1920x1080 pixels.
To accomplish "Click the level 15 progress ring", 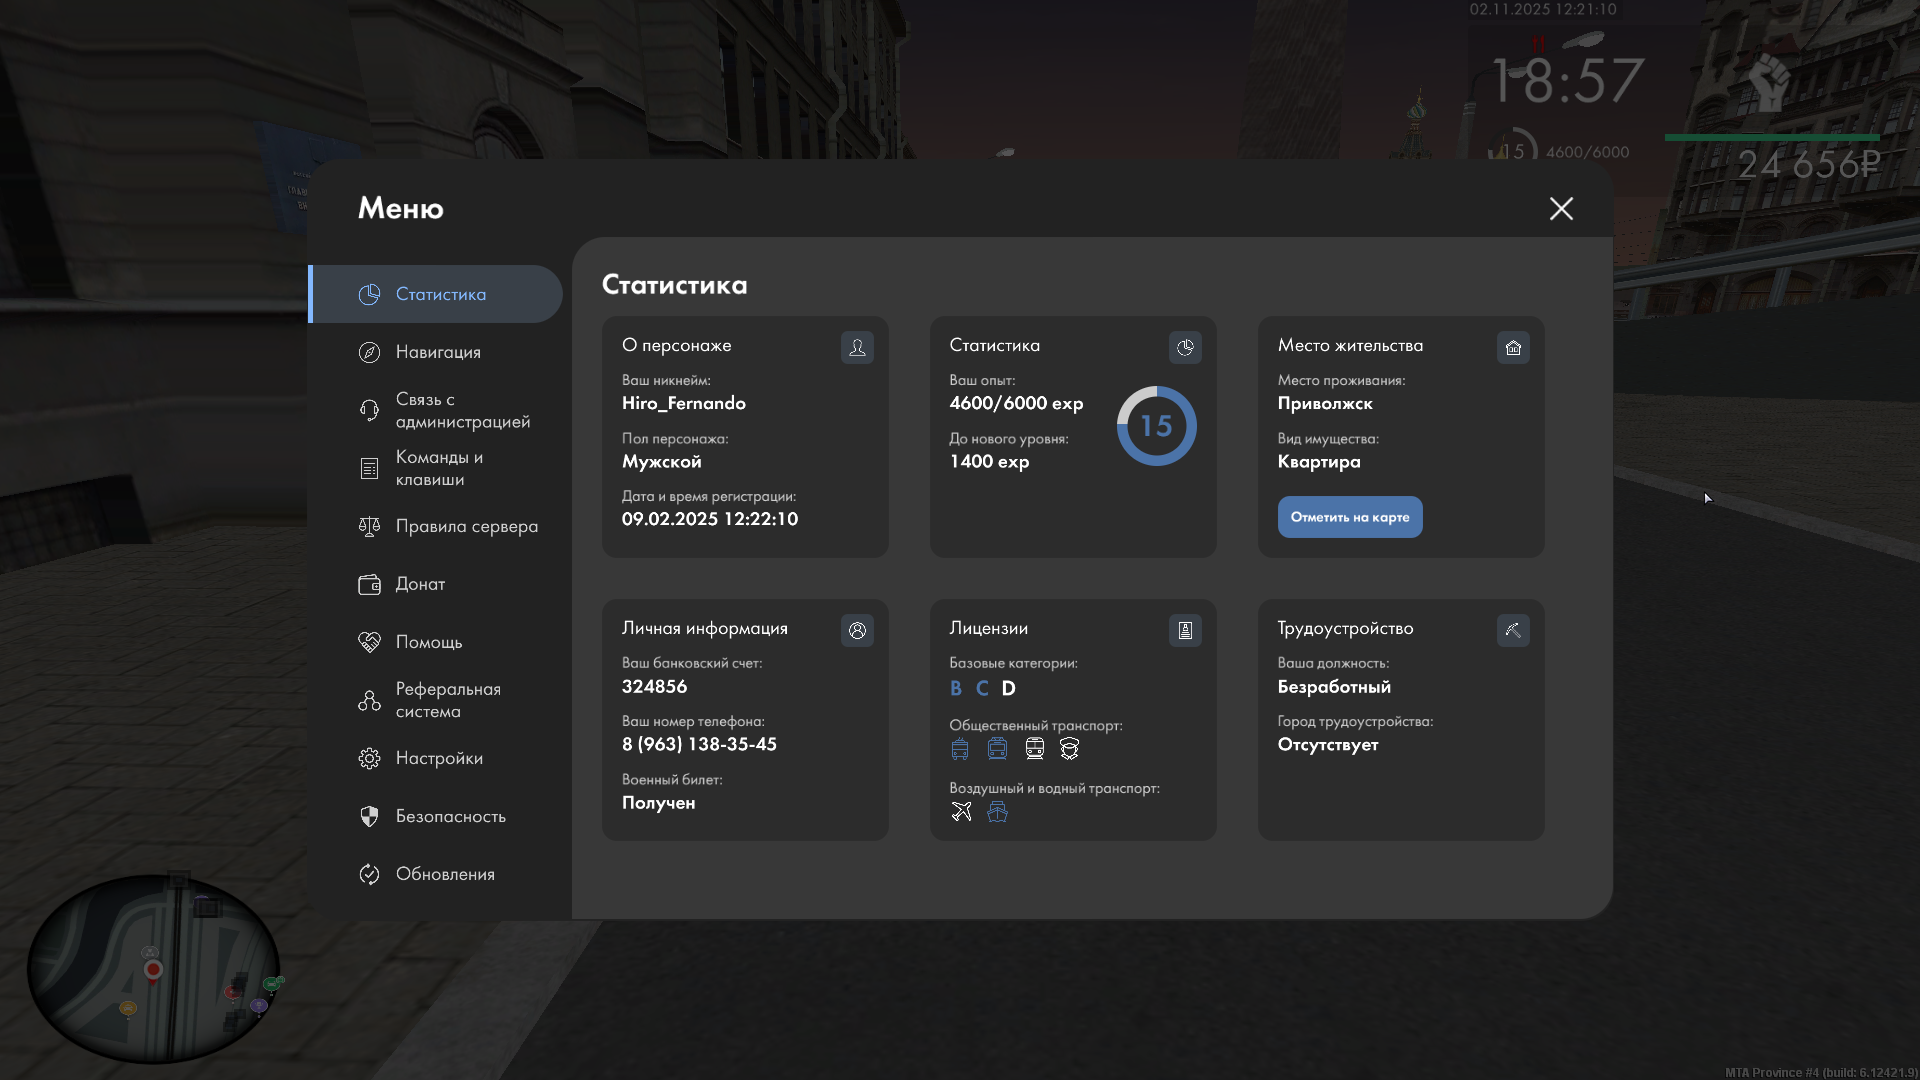I will coord(1156,426).
